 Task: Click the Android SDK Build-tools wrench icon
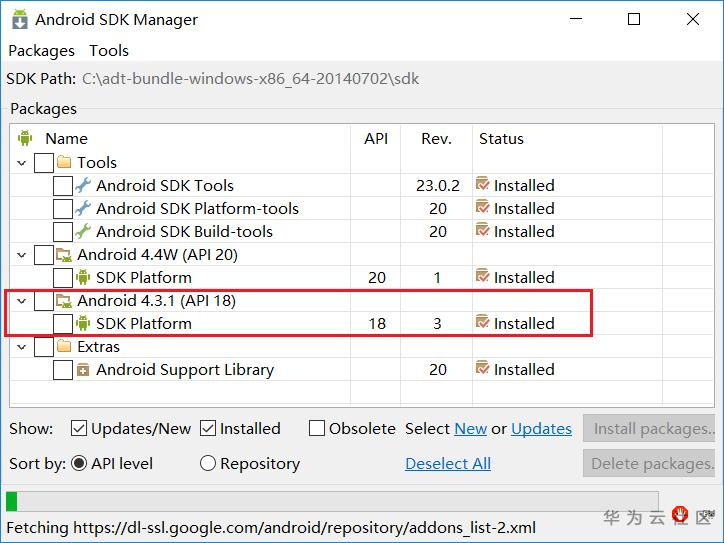(x=83, y=231)
